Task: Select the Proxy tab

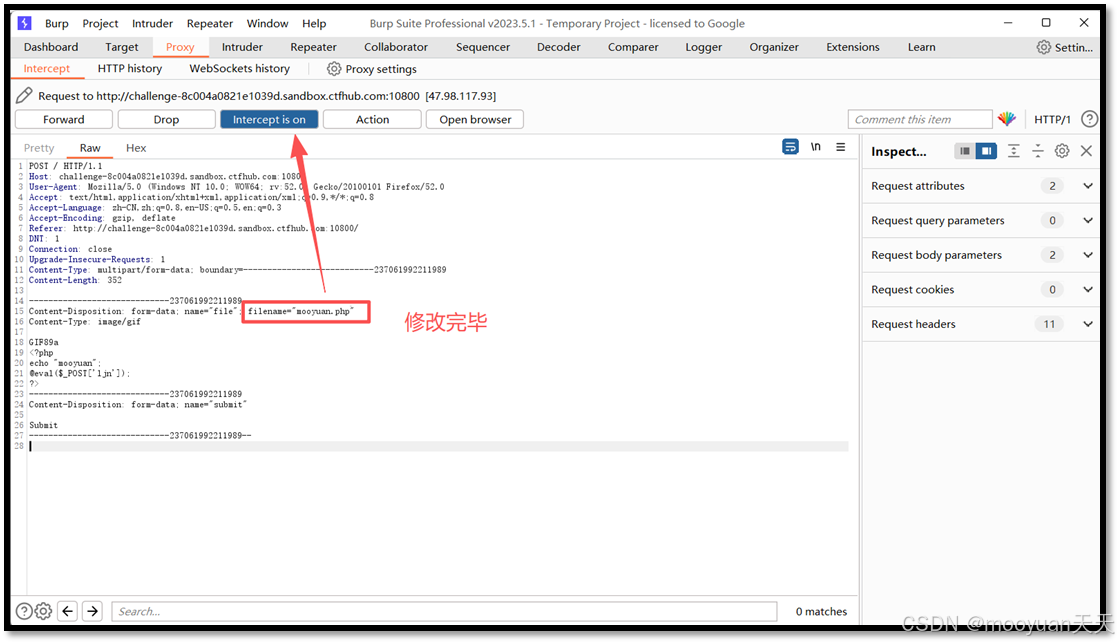Action: pyautogui.click(x=180, y=47)
